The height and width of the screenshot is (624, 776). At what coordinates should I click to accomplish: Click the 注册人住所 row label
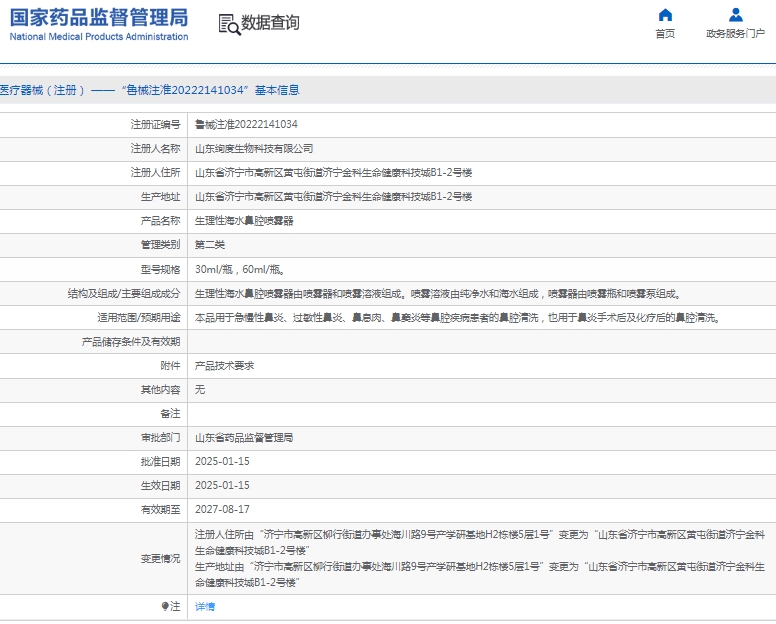(155, 173)
